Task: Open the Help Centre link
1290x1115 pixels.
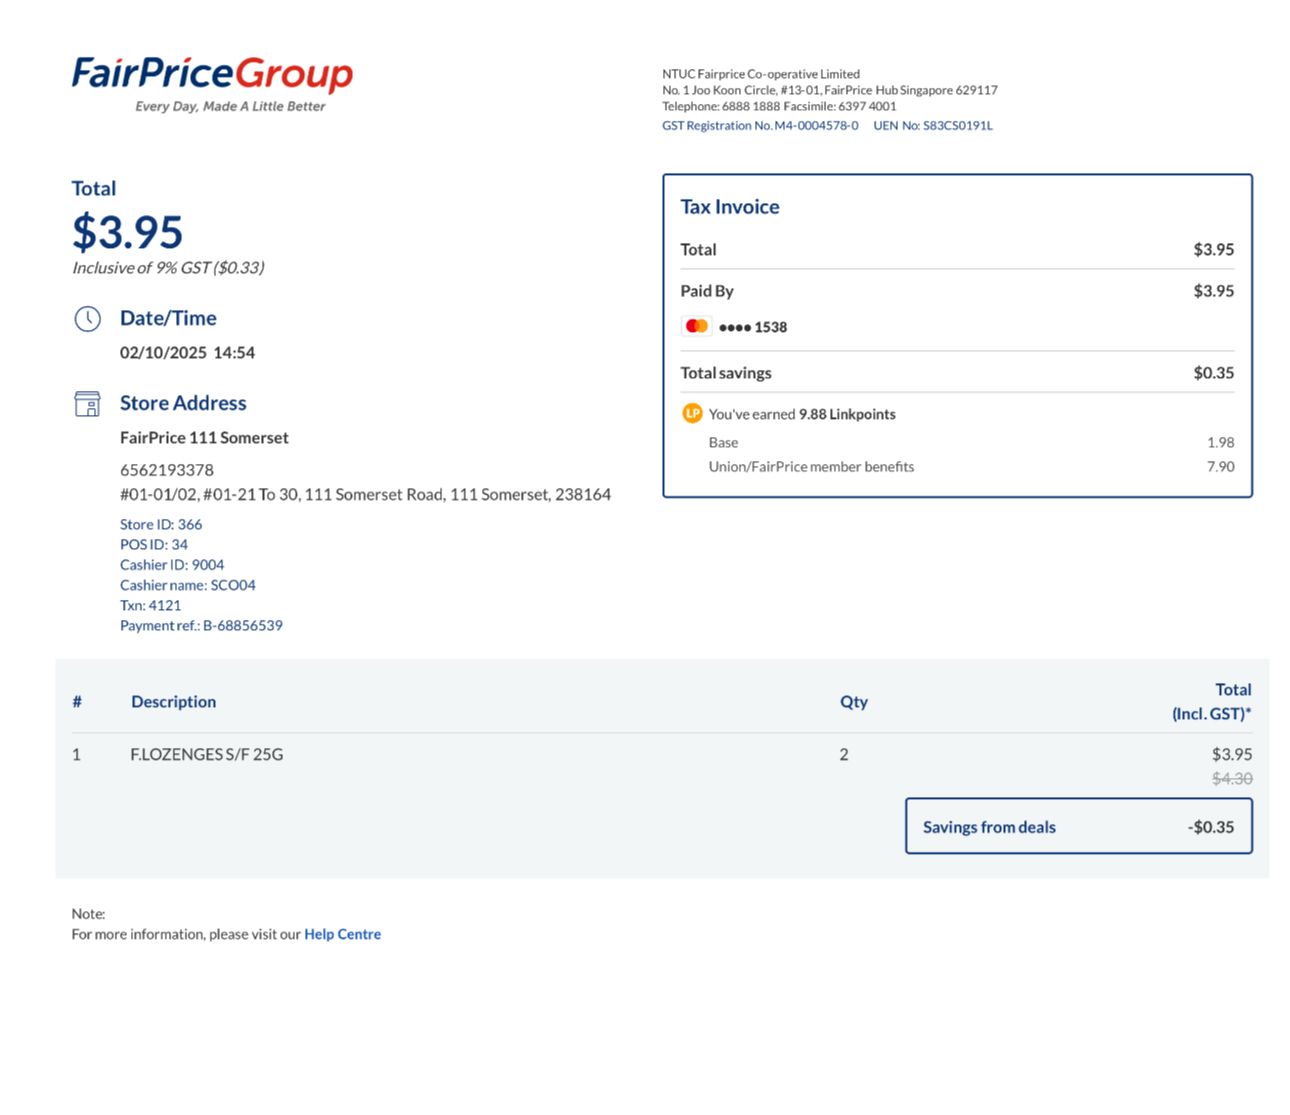Action: click(342, 934)
